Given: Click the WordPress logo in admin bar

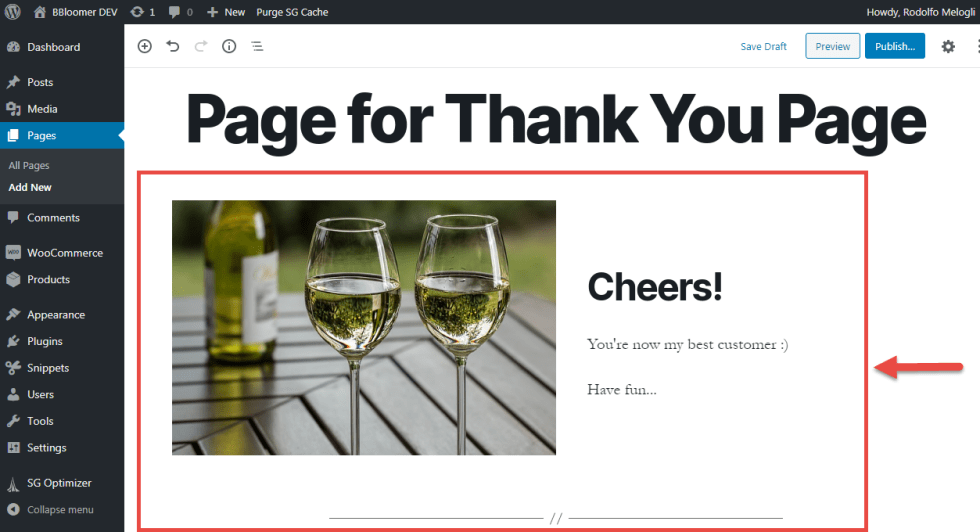Looking at the screenshot, I should [12, 12].
